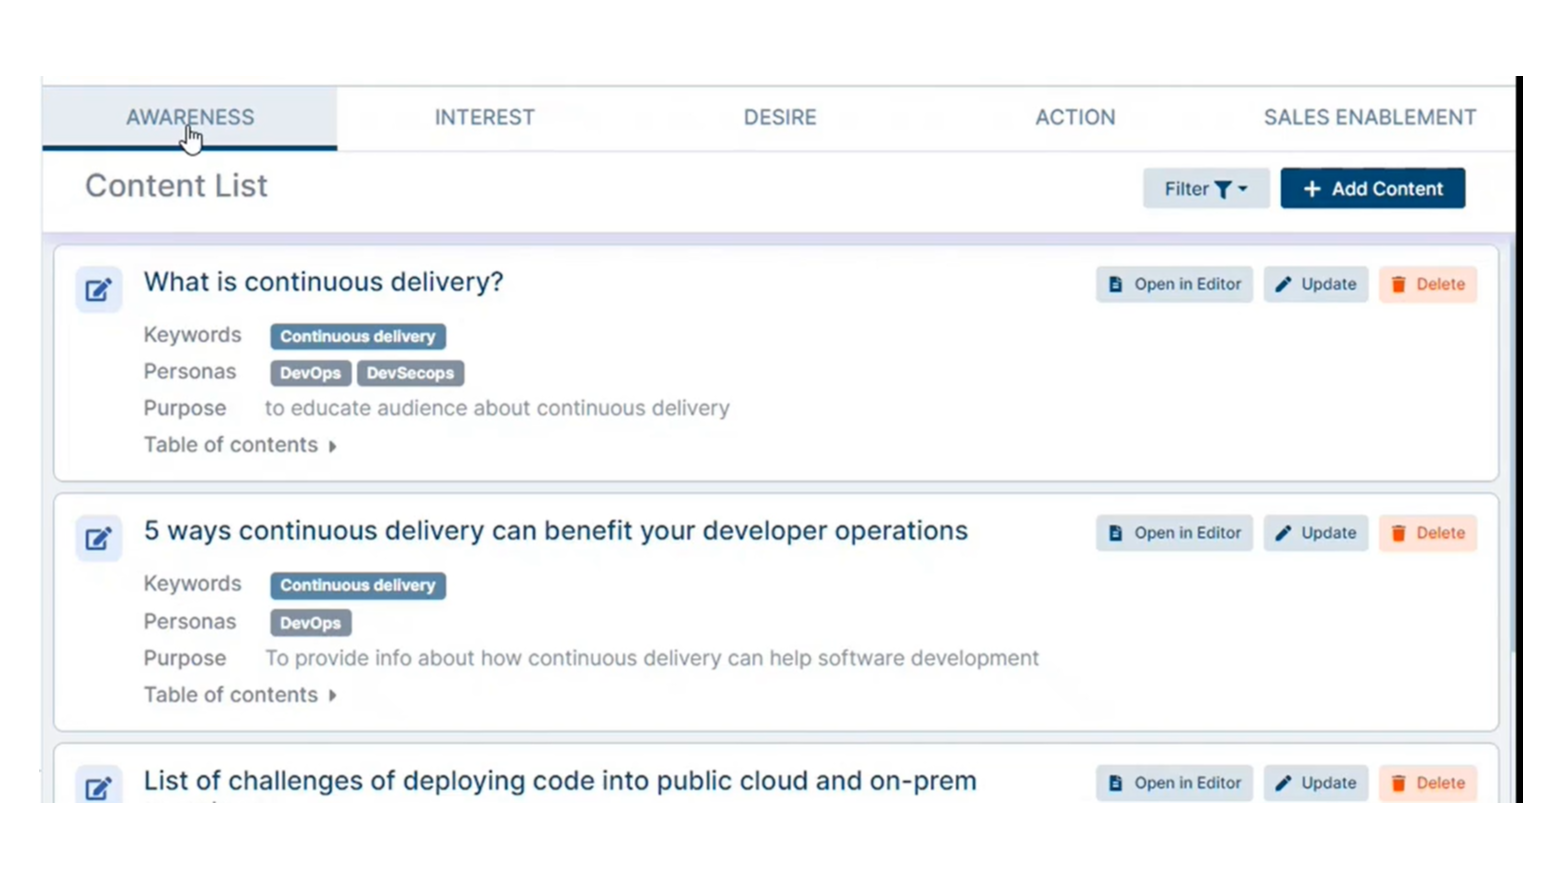1563x879 pixels.
Task: Update the 'What is continuous delivery?' item
Action: (1315, 284)
